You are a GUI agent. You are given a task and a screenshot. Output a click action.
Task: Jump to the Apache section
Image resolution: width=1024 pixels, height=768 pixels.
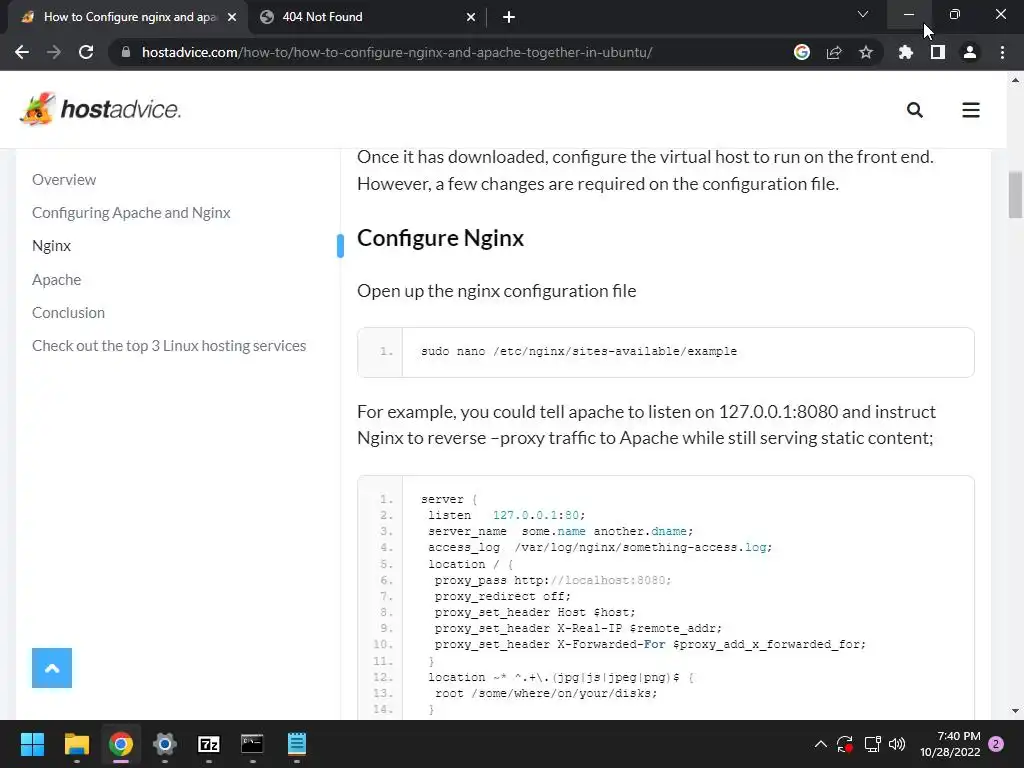click(x=57, y=280)
